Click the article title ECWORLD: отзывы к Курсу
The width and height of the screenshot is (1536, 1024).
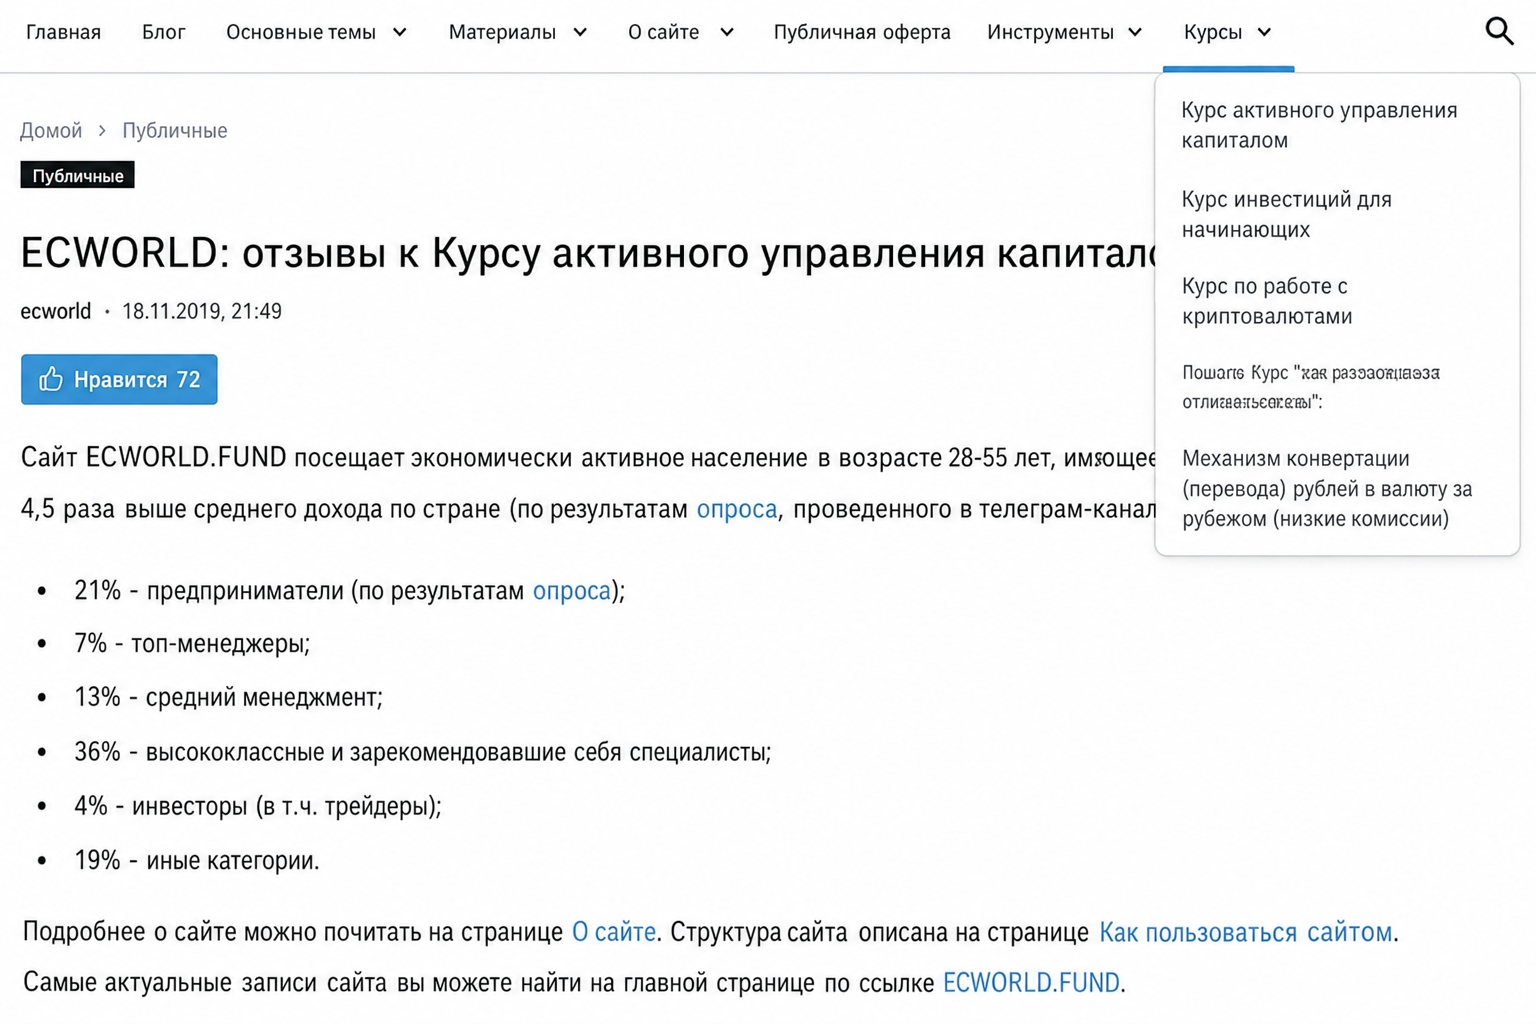pos(590,253)
